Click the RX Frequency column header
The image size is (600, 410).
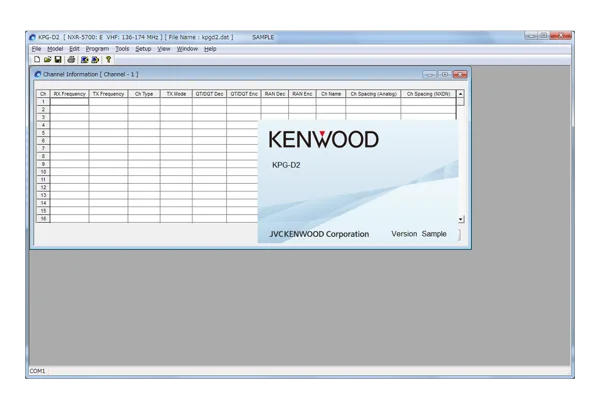coord(70,94)
